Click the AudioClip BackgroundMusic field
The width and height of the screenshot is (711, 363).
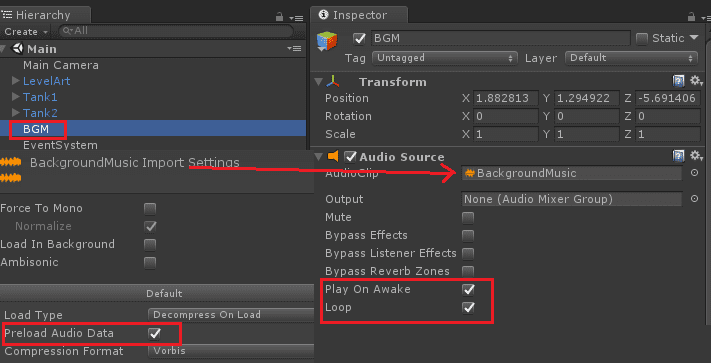572,173
